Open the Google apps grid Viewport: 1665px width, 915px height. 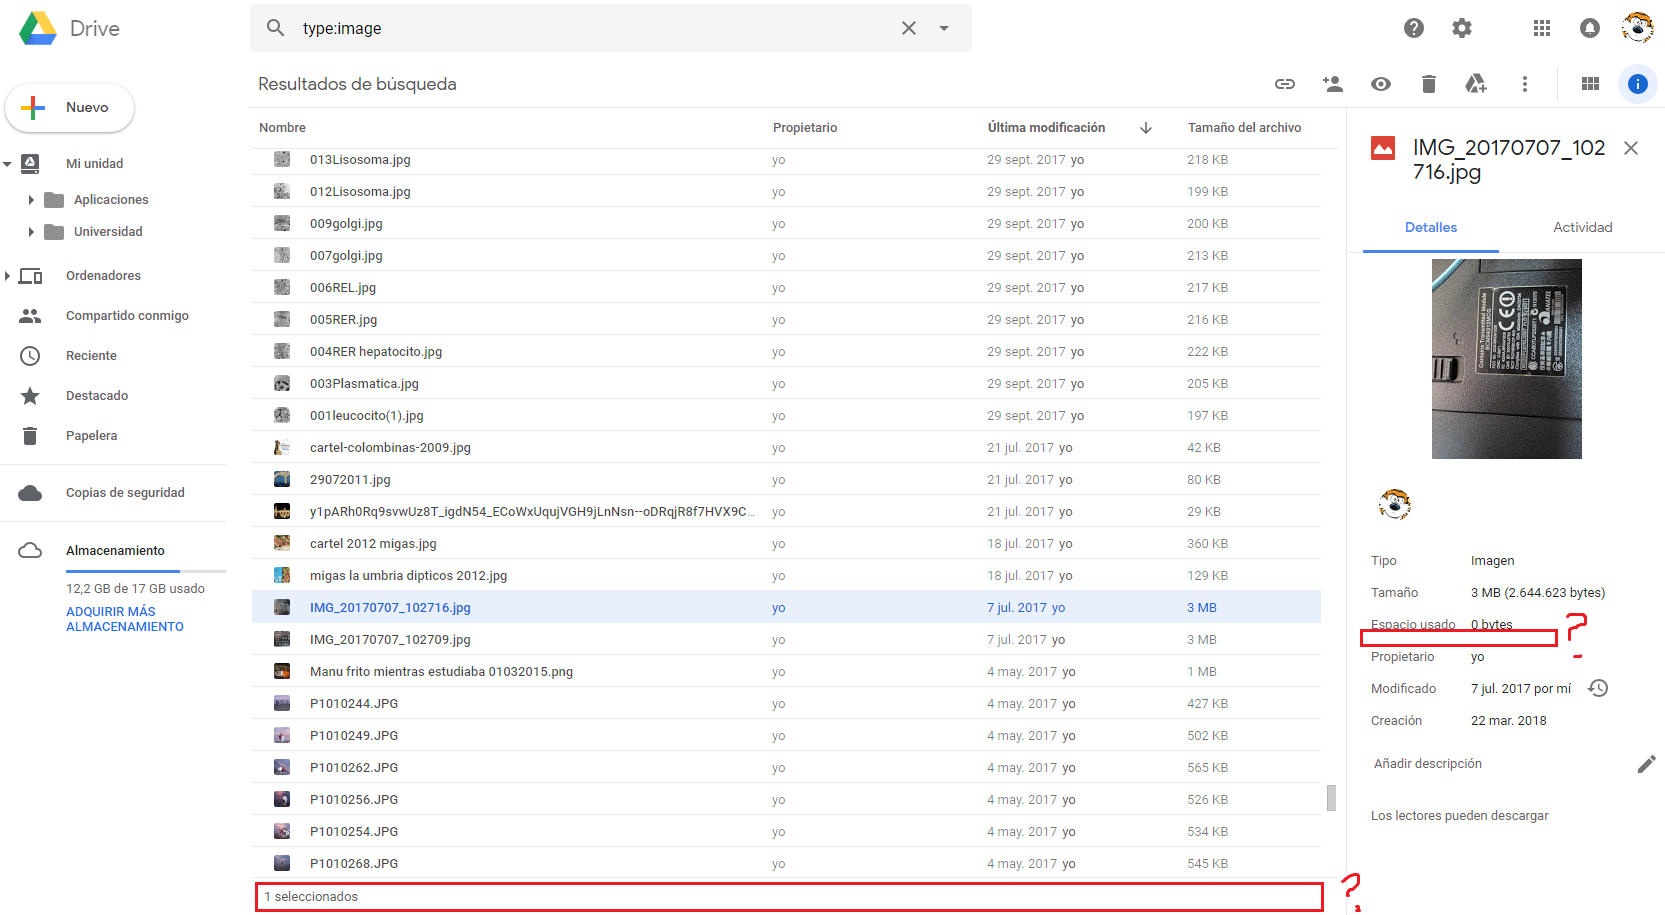(1542, 28)
